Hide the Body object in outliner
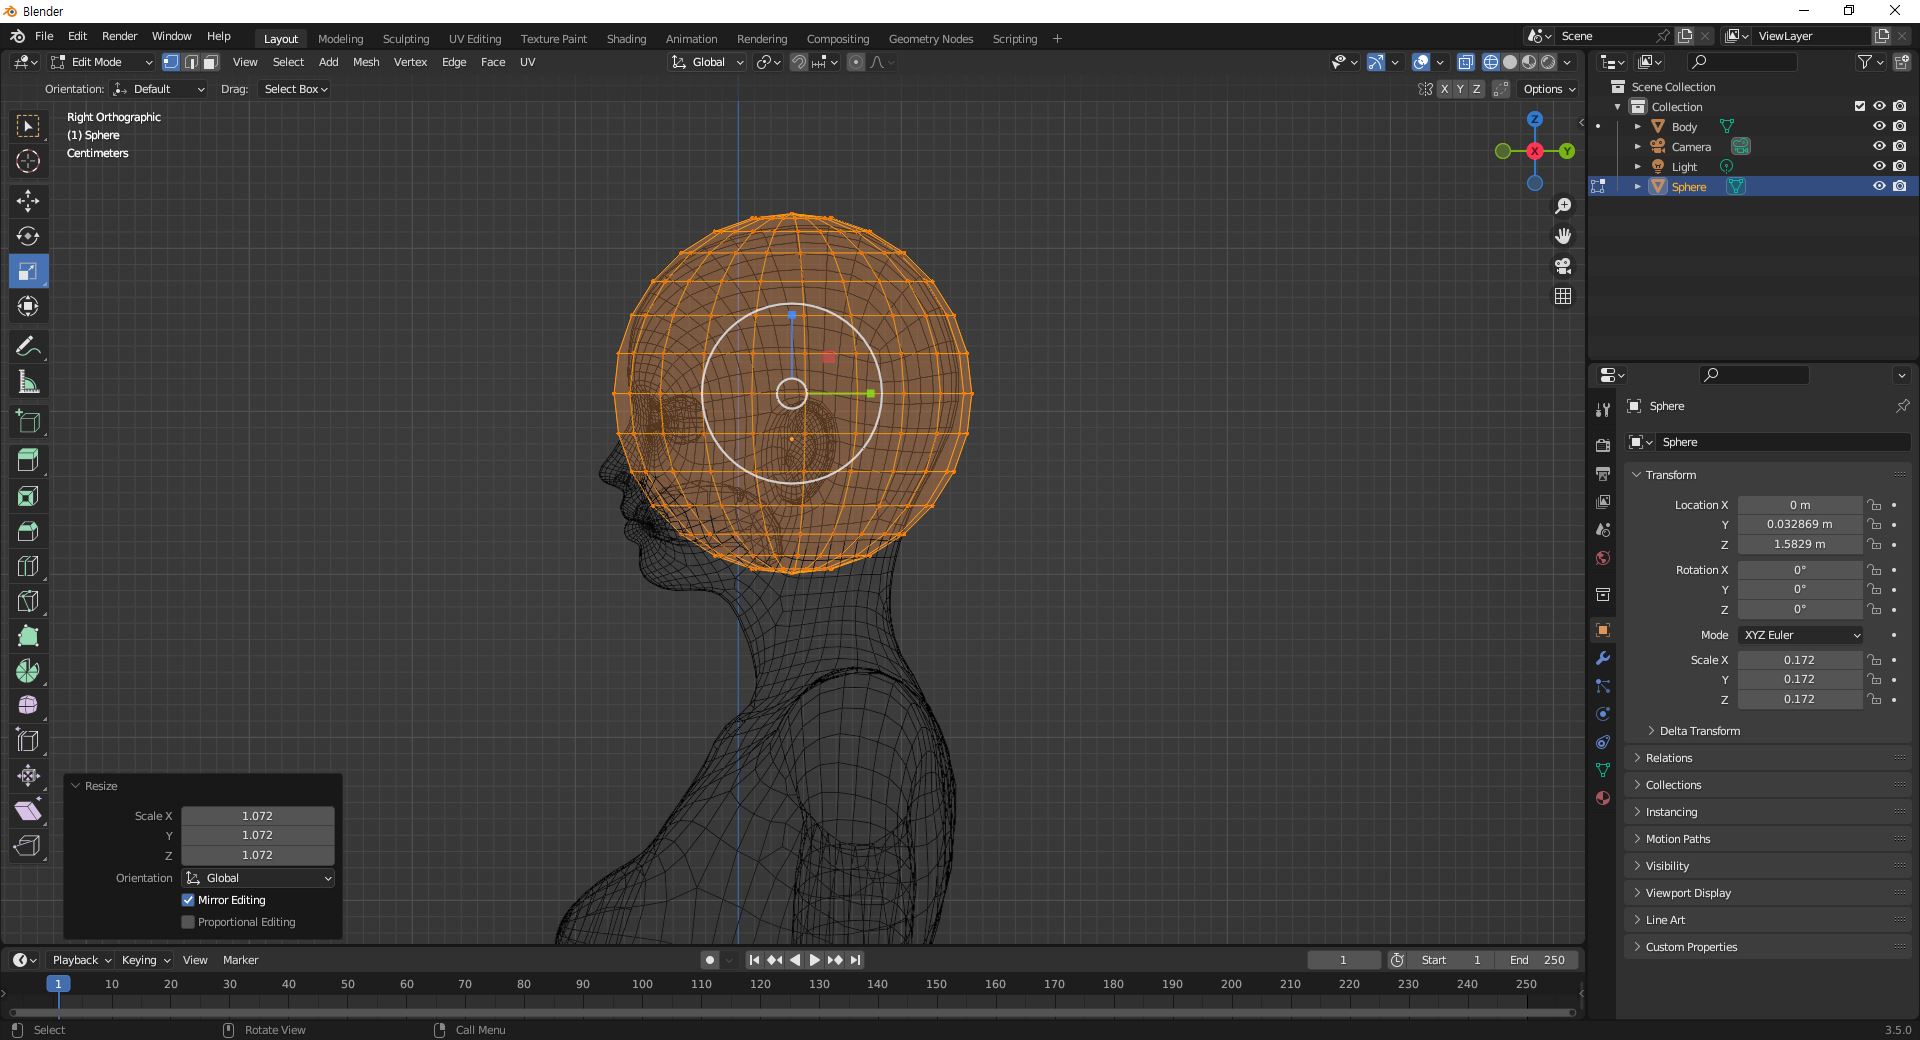Screen dimensions: 1920x1040 pos(1879,127)
